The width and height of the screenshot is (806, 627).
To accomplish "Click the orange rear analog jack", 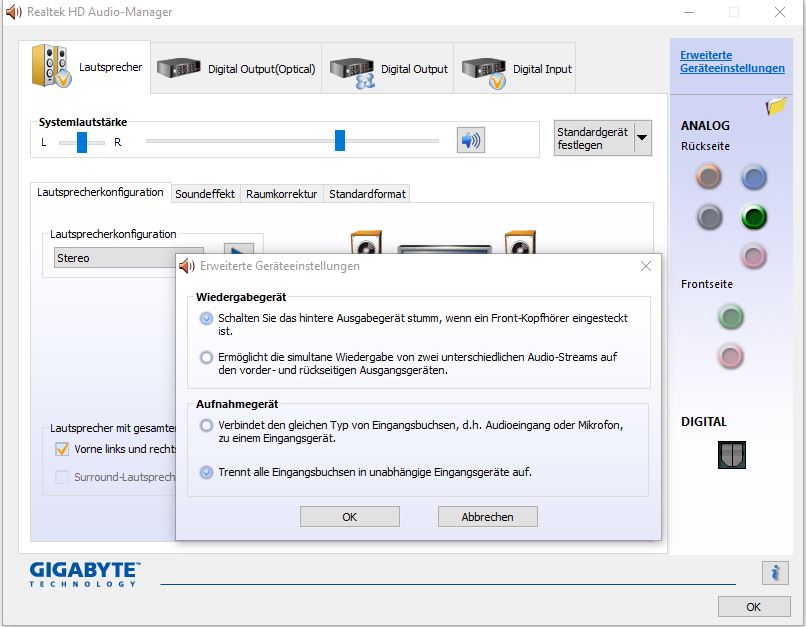I will (x=708, y=176).
